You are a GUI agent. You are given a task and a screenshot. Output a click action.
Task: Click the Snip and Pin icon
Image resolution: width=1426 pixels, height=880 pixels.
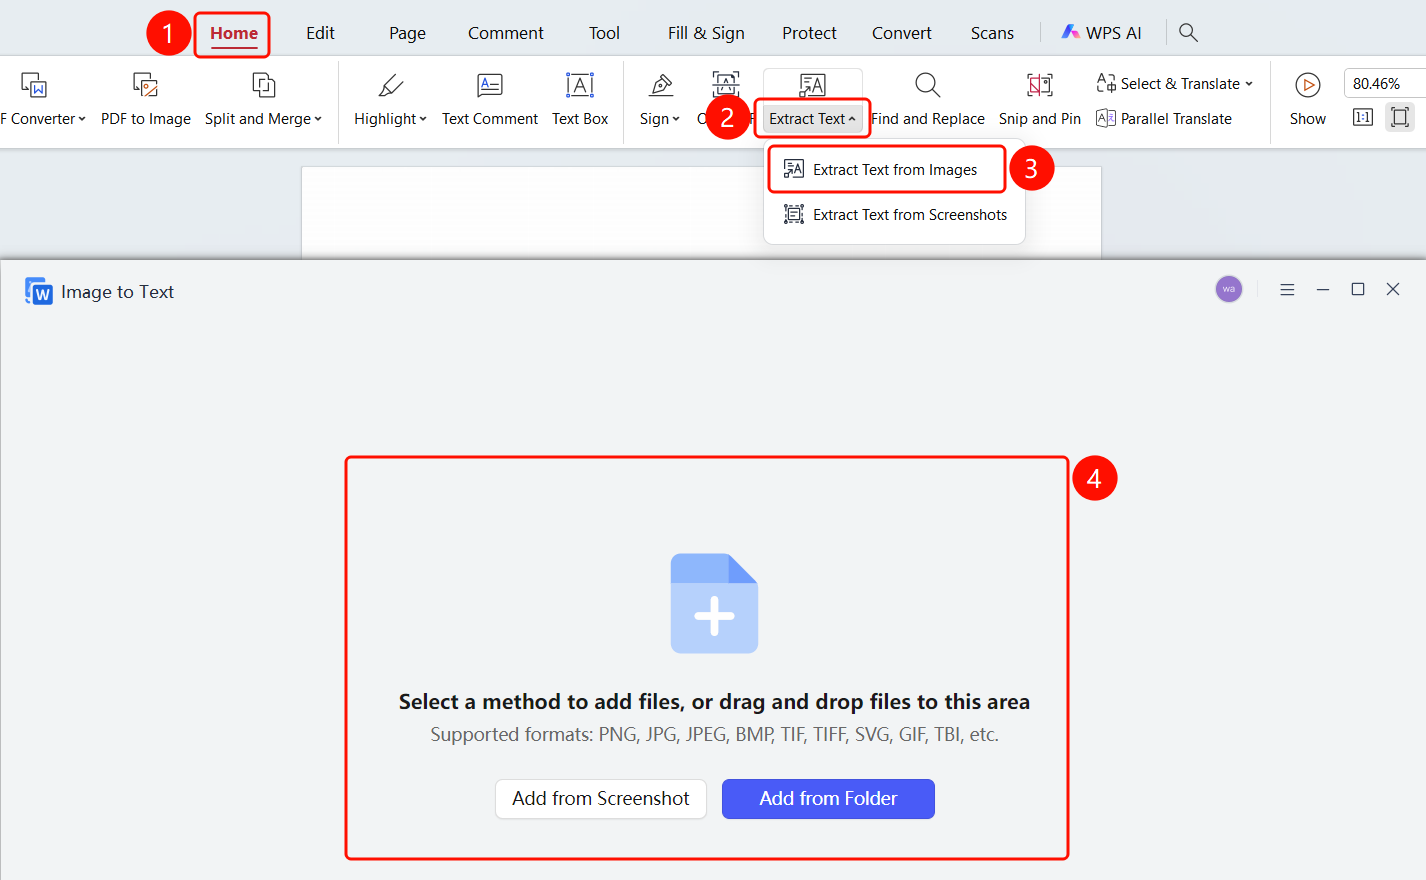point(1040,85)
